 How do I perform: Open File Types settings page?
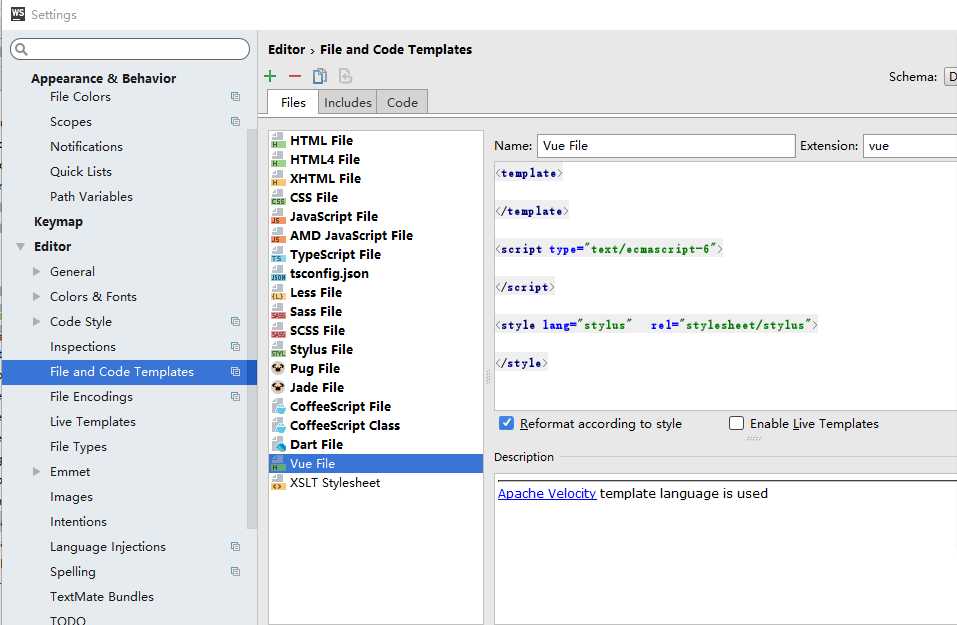(78, 447)
